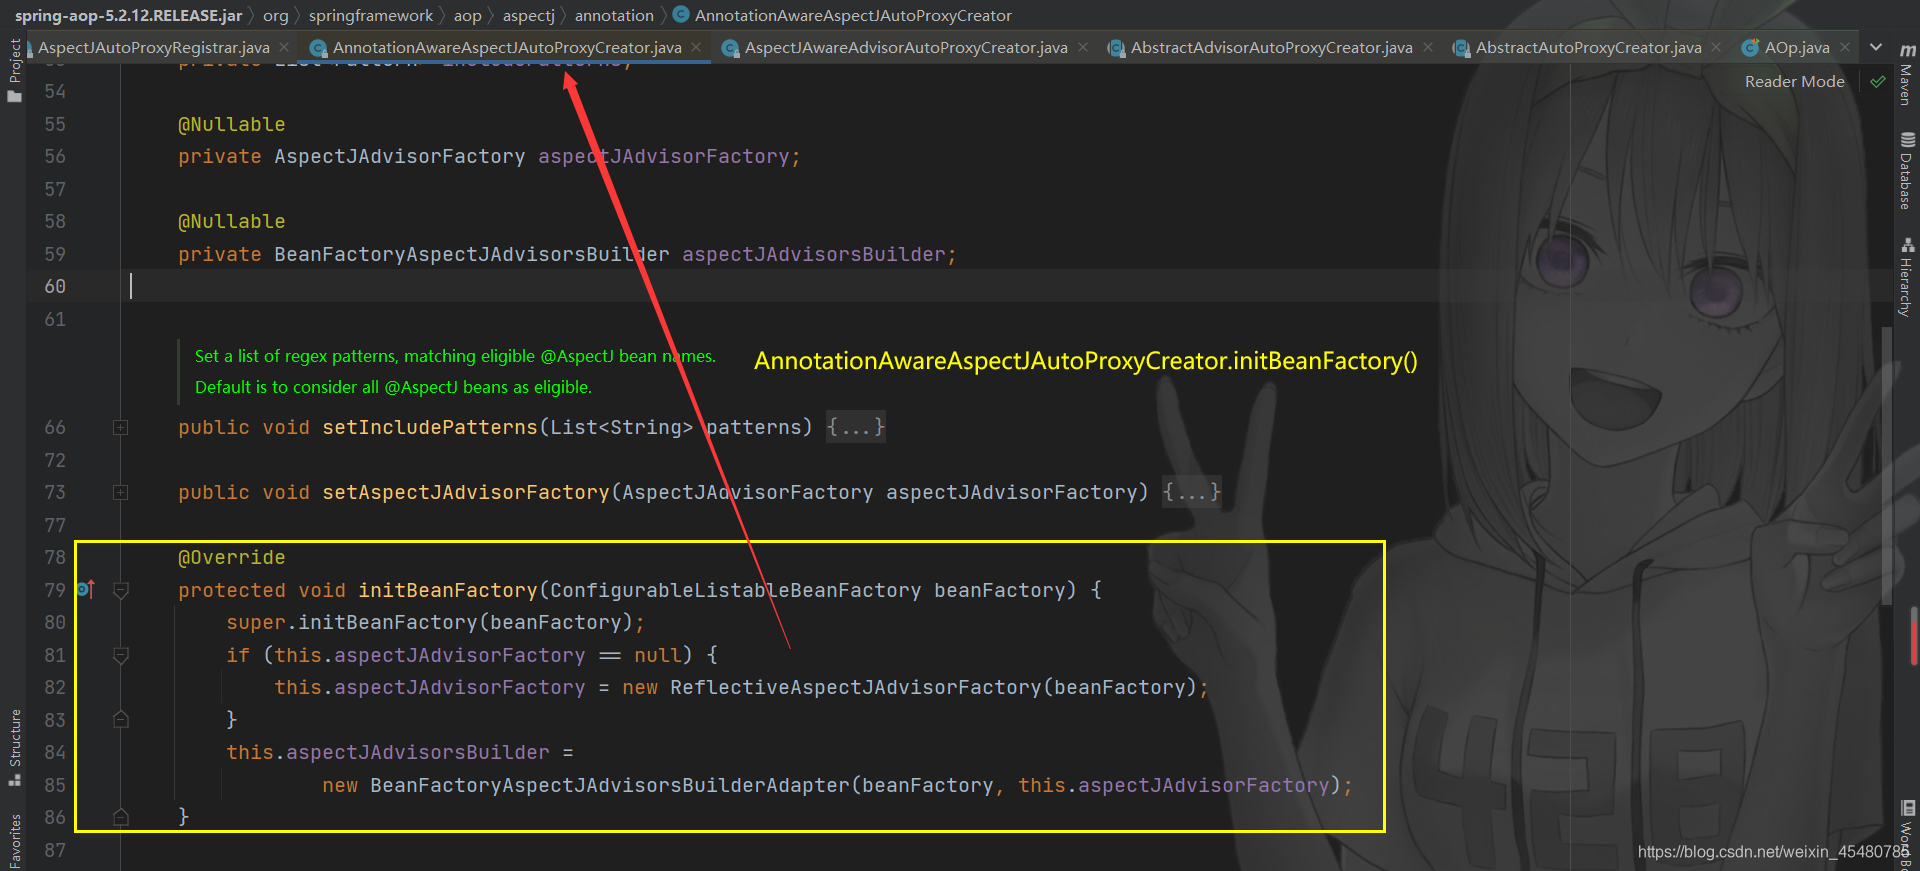Show the hidden tabs dropdown list
The image size is (1920, 871).
pos(1876,47)
